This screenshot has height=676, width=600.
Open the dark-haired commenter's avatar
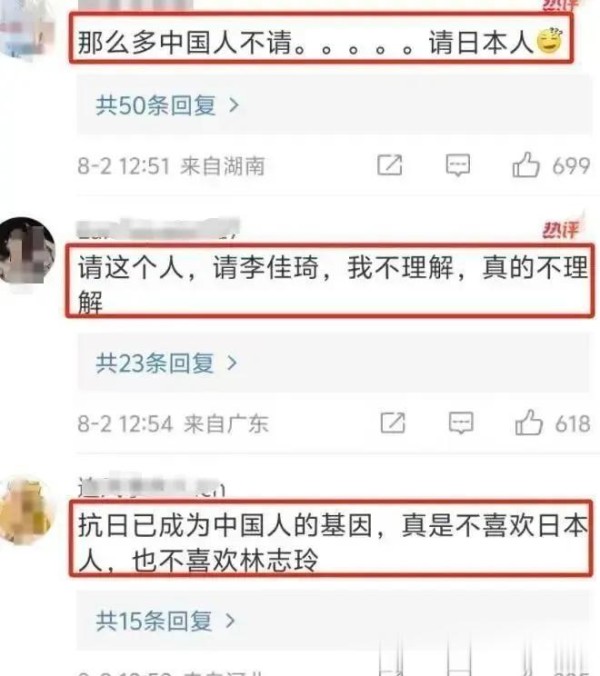27,251
